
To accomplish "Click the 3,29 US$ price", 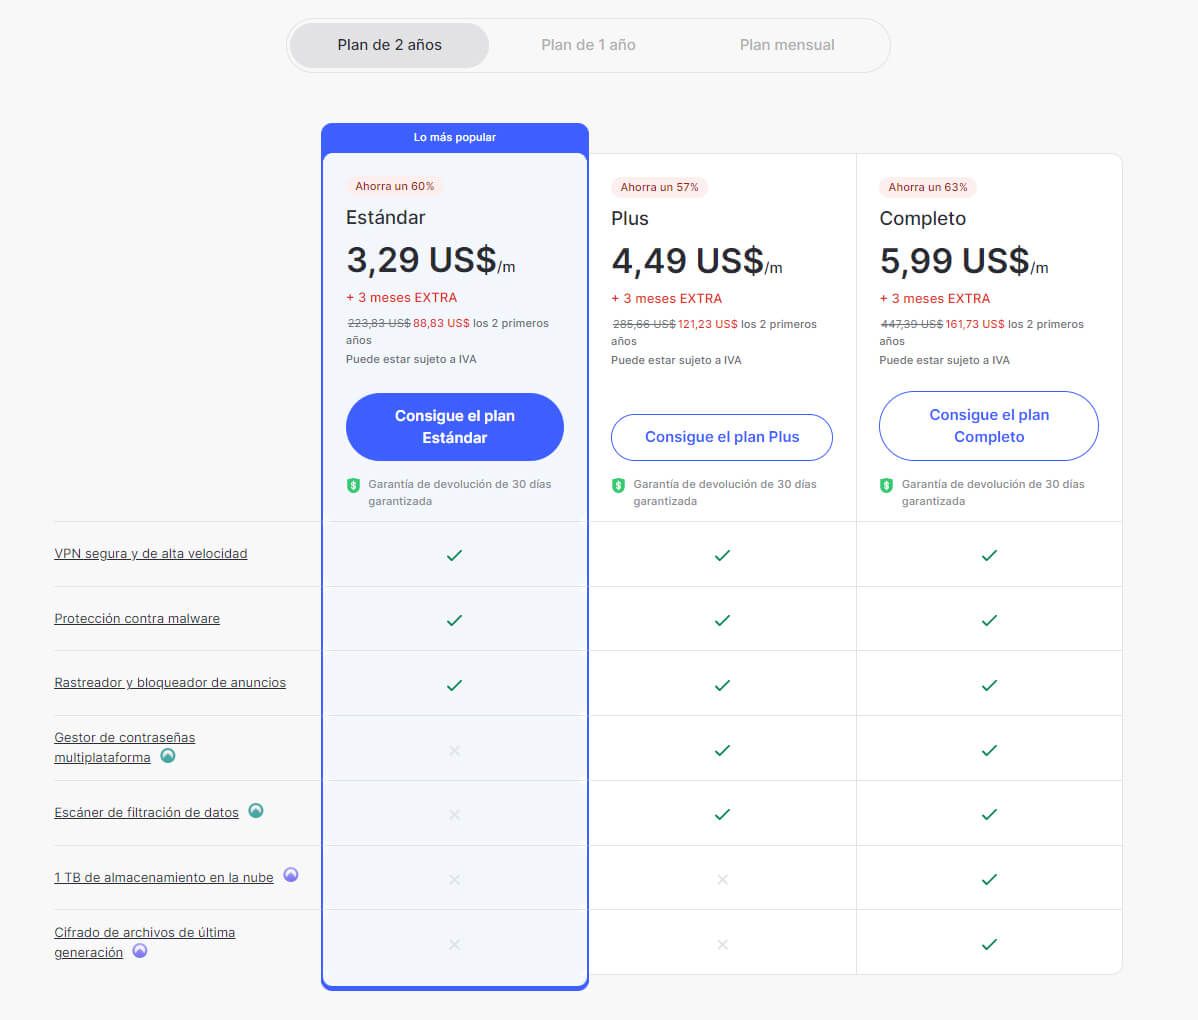I will click(x=422, y=260).
